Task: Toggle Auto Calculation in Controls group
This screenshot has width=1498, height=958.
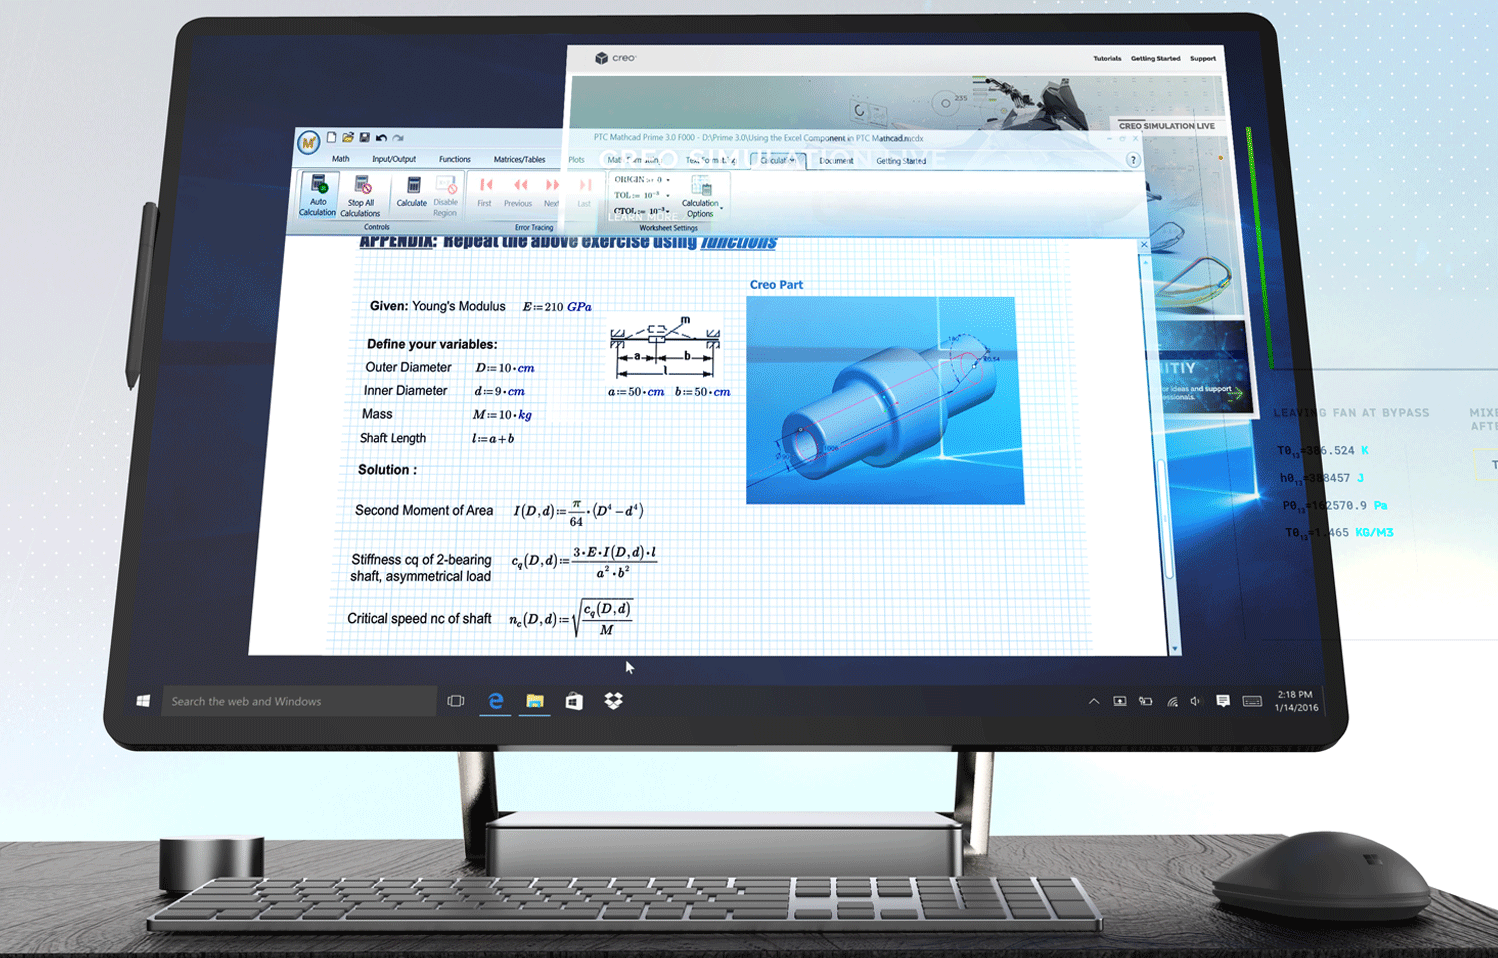Action: point(318,194)
